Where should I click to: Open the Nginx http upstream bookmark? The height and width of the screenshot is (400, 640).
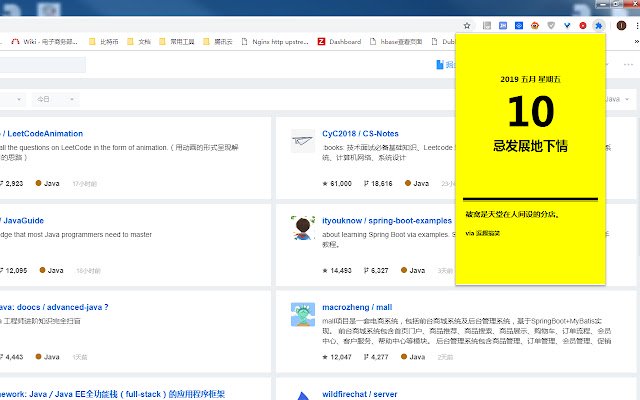pos(275,42)
